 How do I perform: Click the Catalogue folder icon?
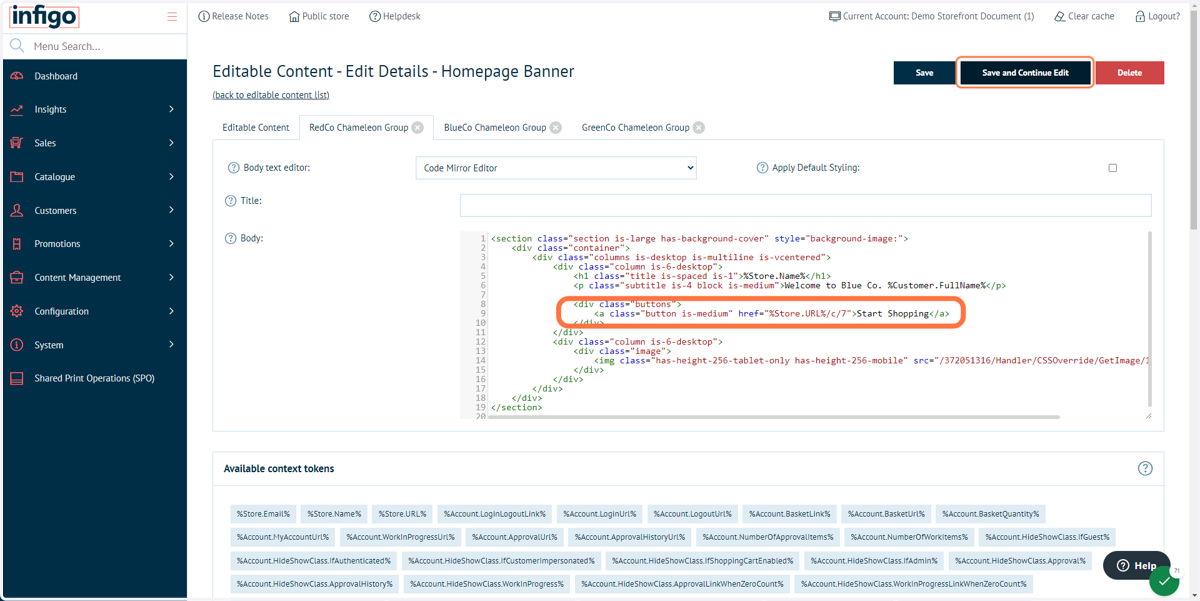(17, 177)
